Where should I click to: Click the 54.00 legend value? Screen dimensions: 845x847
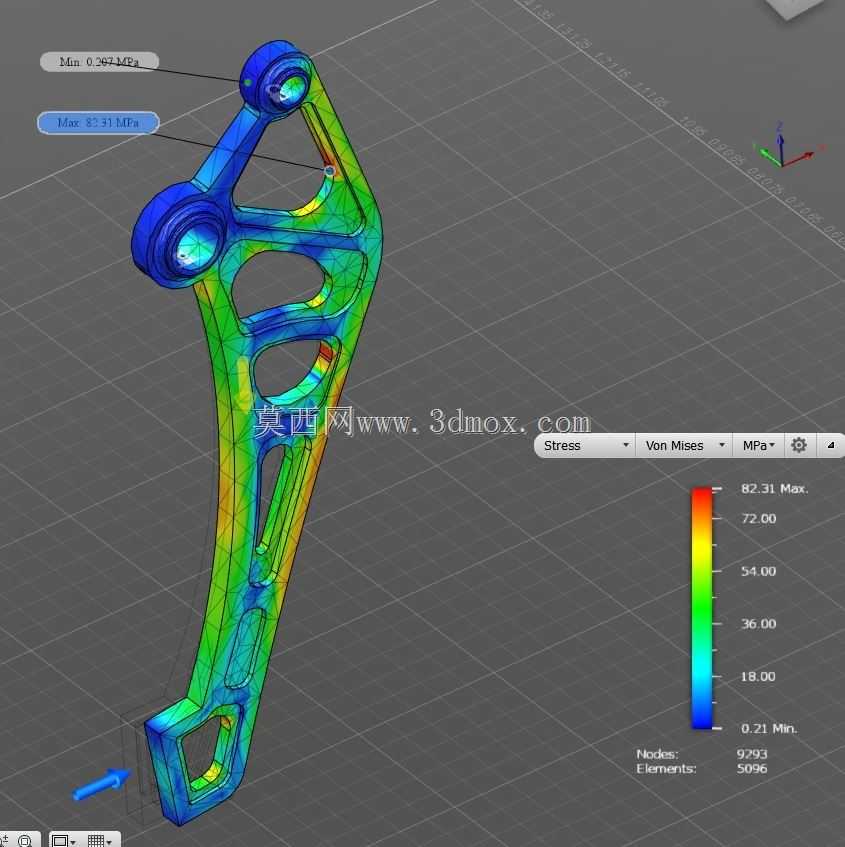759,571
